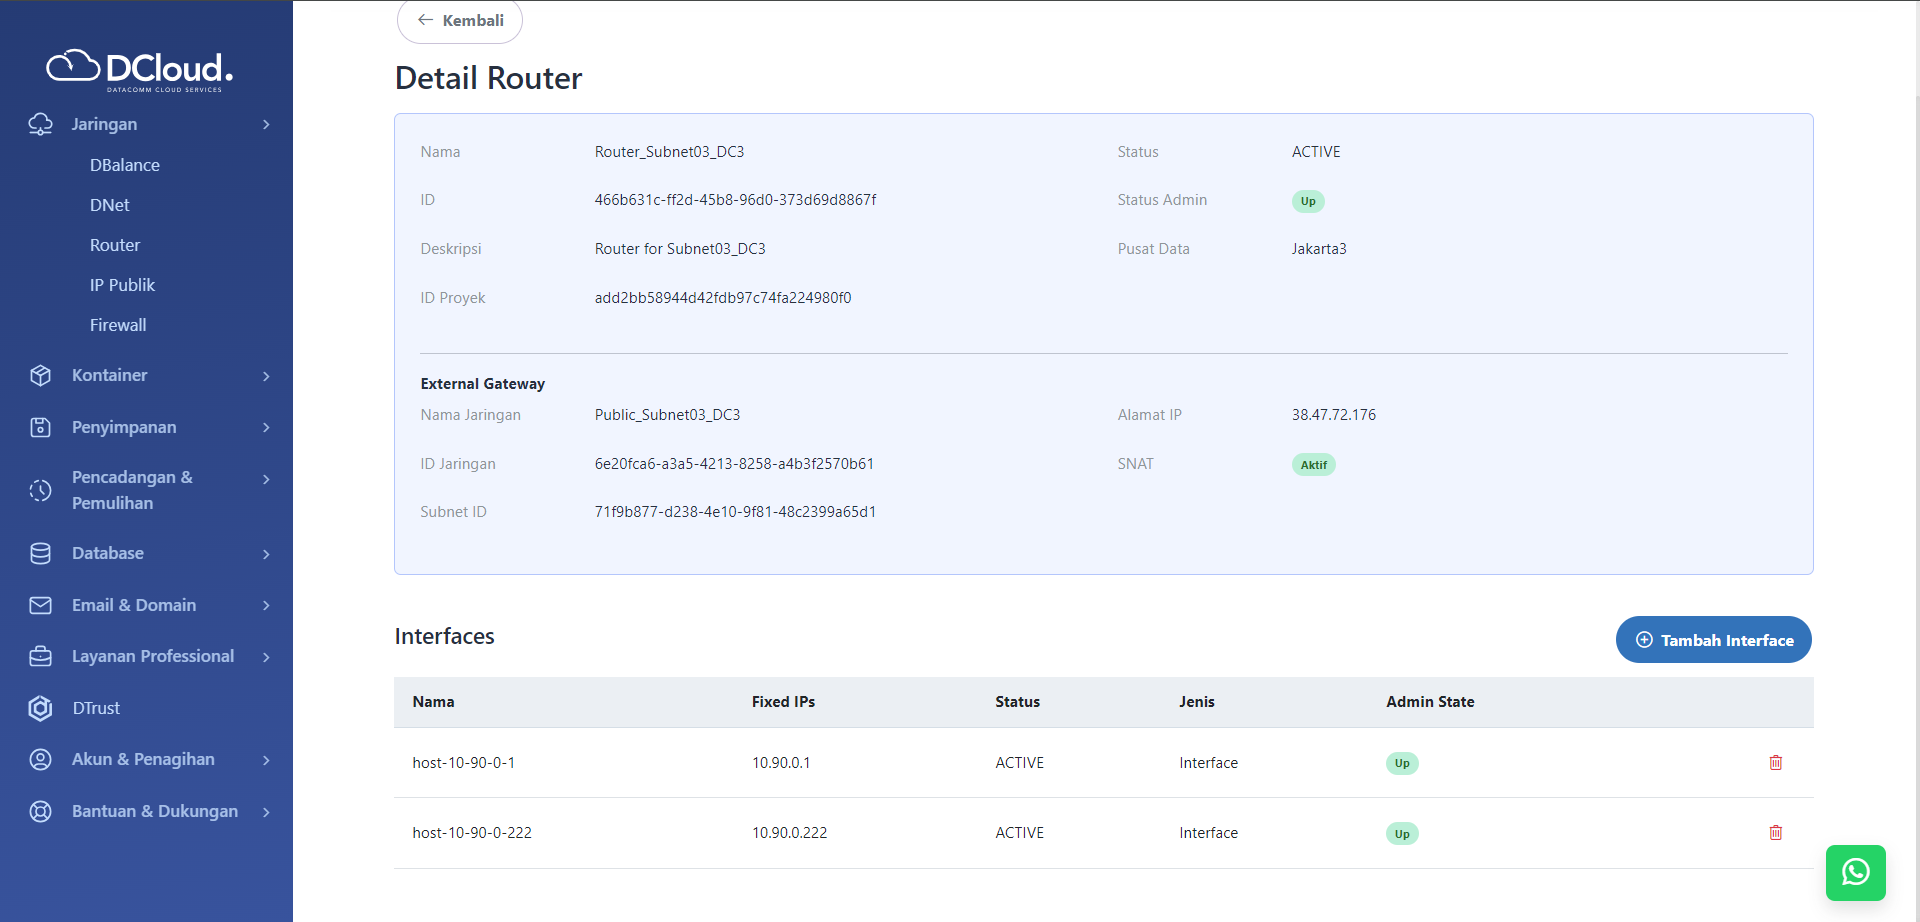Screen dimensions: 1920x922
Task: Click the Database cylinder icon
Action: [40, 553]
